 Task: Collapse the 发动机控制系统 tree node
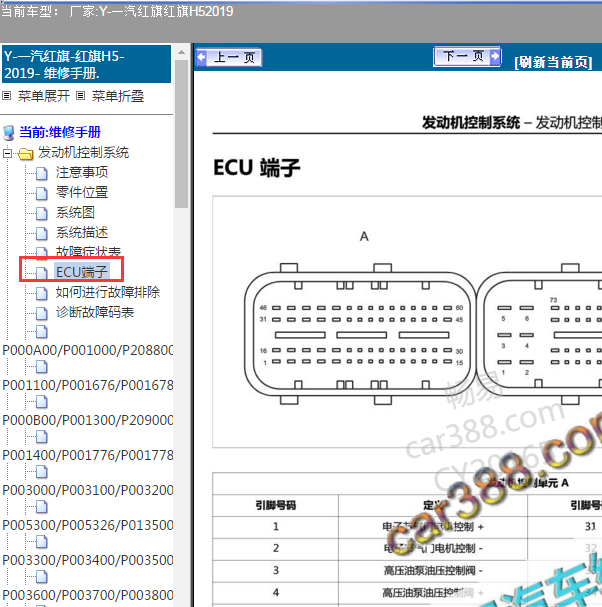point(7,153)
